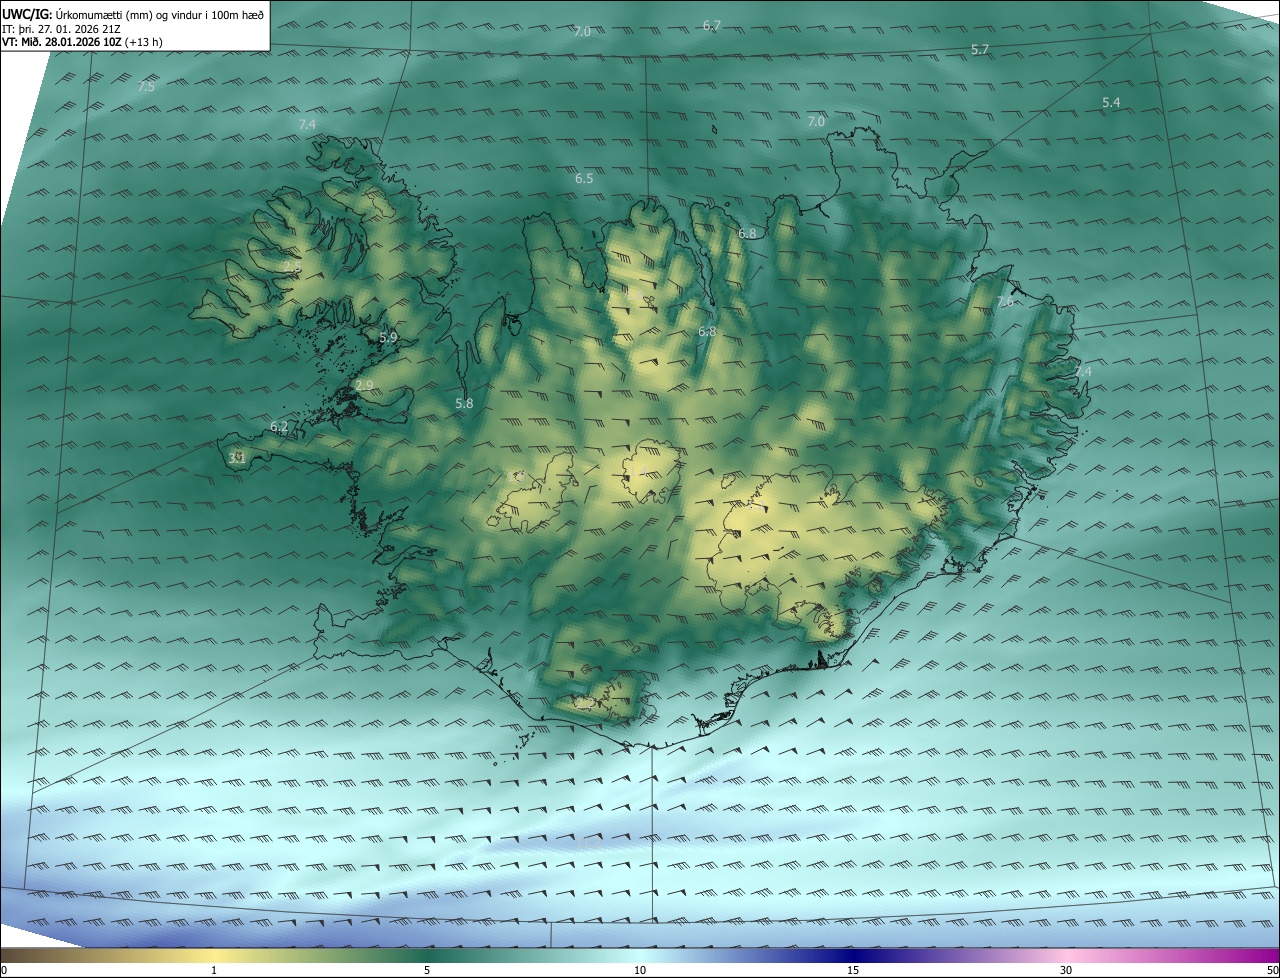The image size is (1280, 978).
Task: Click the 6.5 value label on map
Action: pos(584,178)
